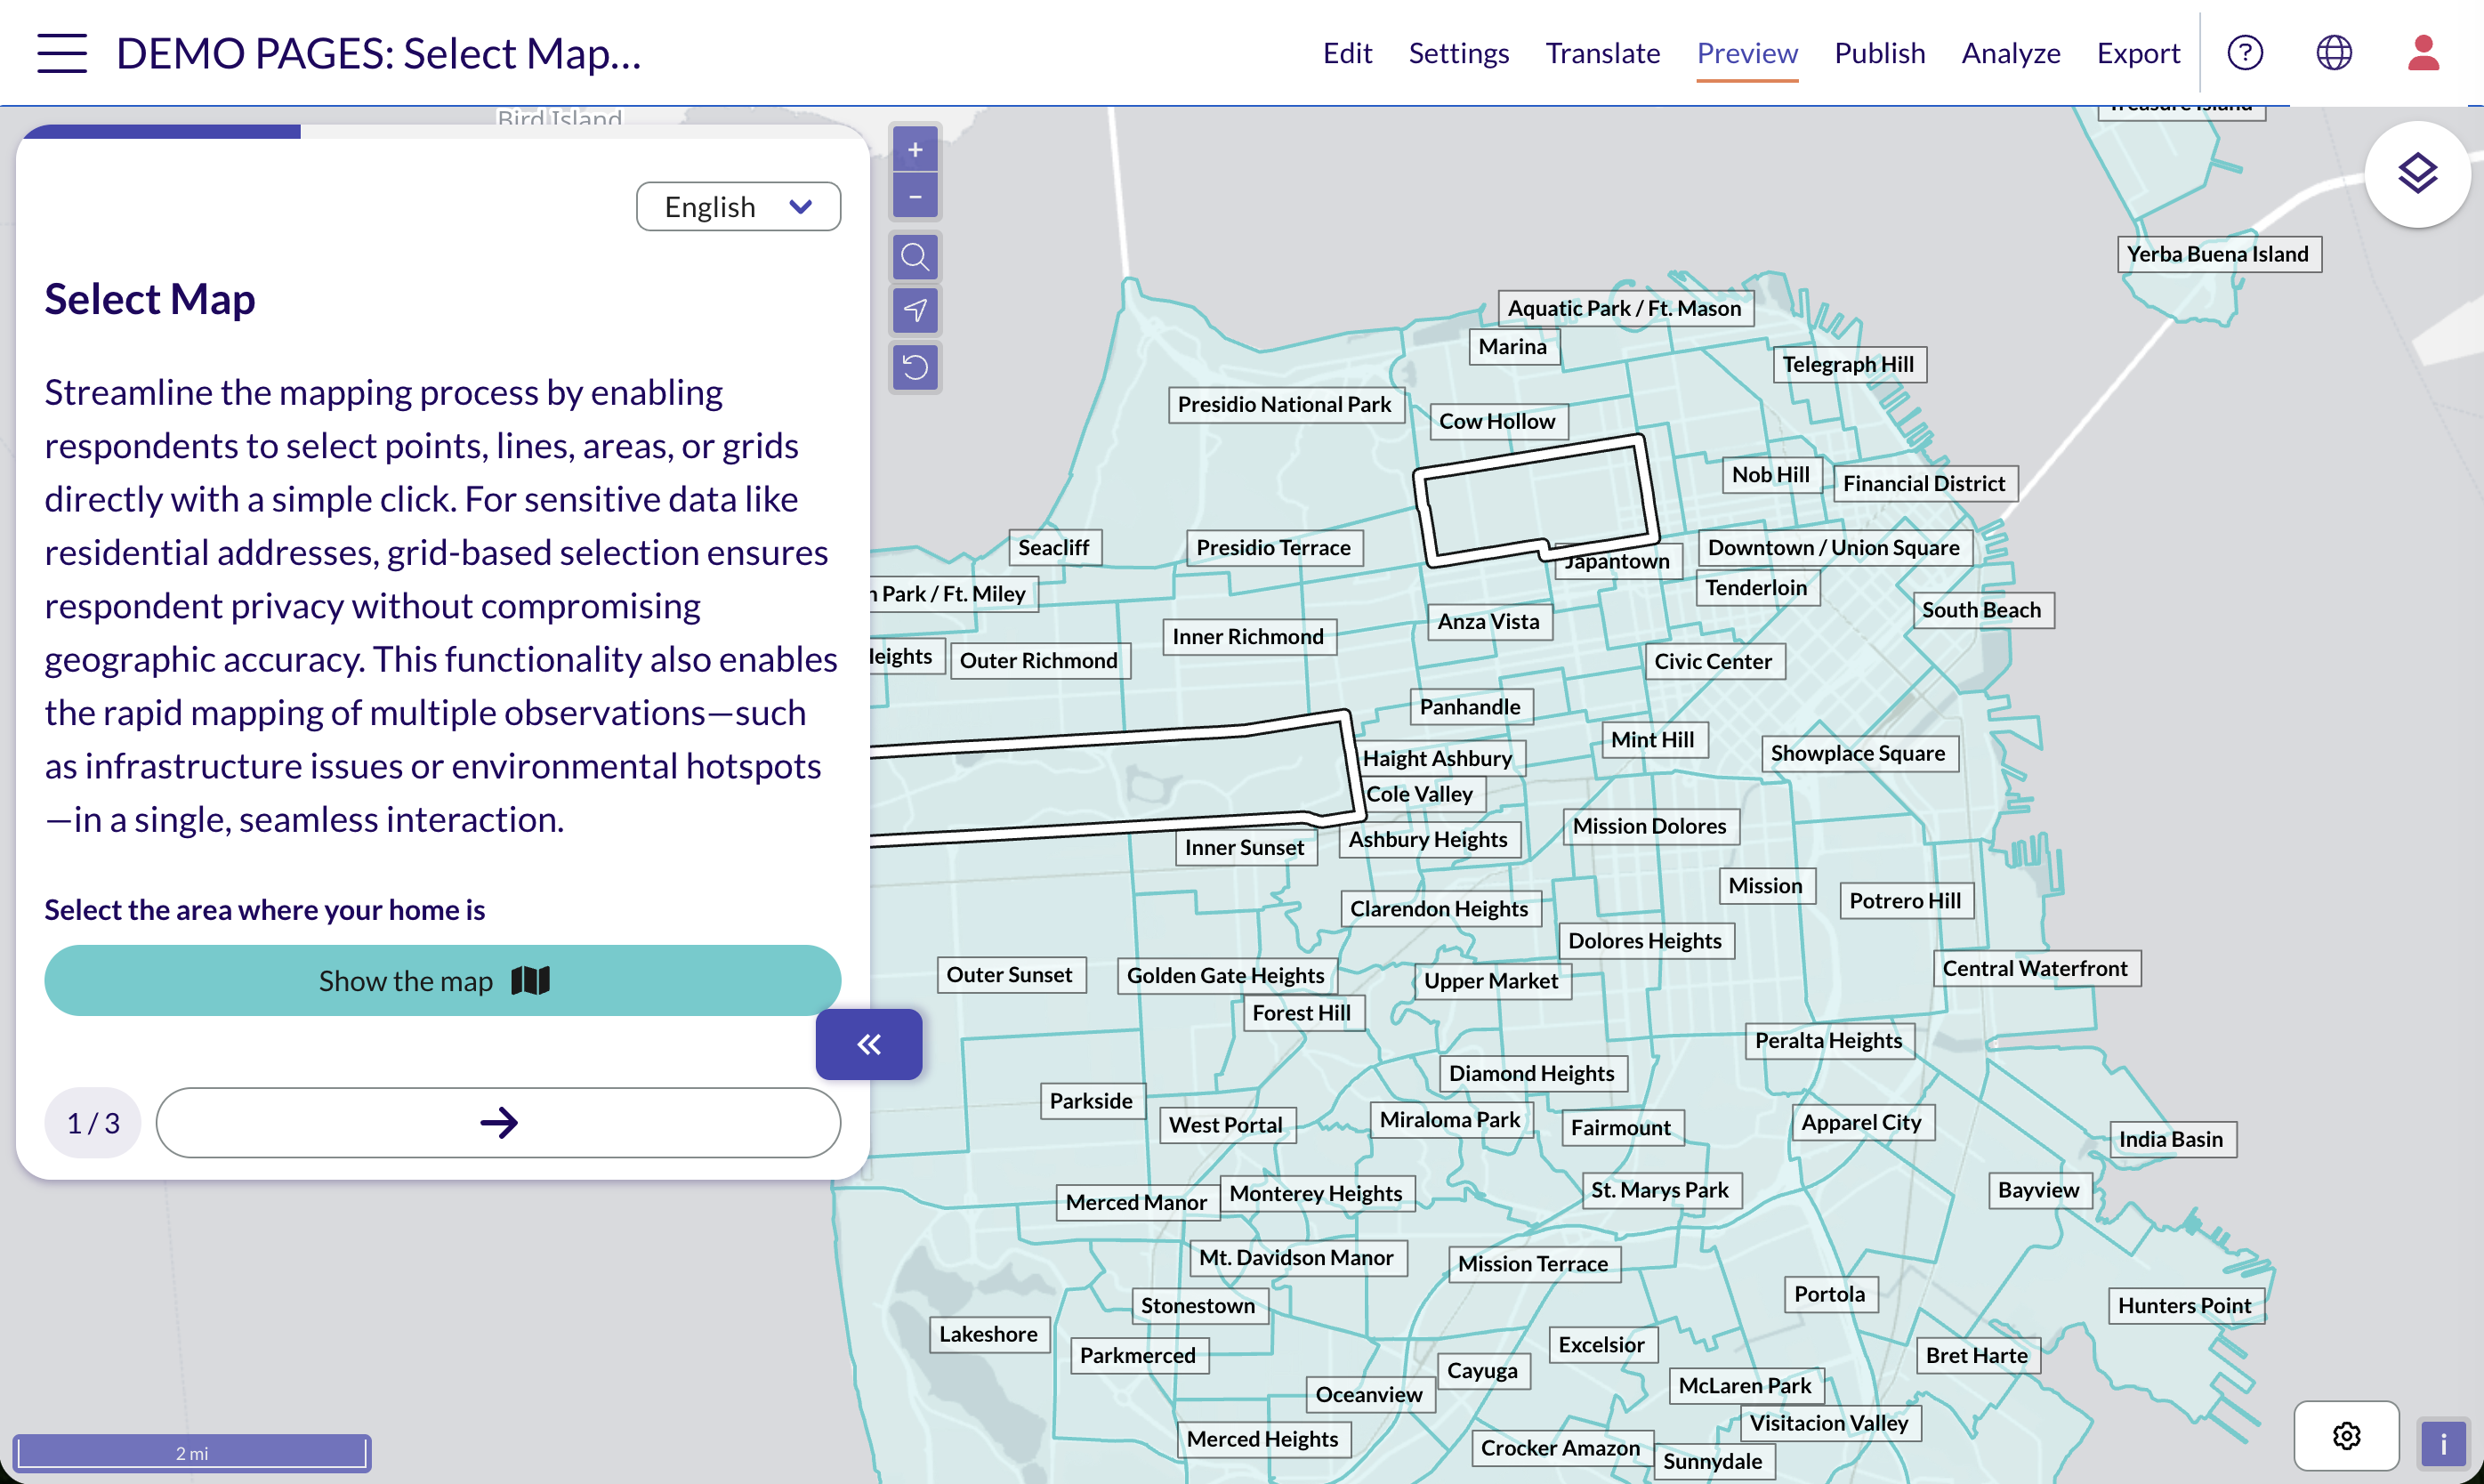Image resolution: width=2484 pixels, height=1484 pixels.
Task: Click the help question mark icon
Action: 2245,53
